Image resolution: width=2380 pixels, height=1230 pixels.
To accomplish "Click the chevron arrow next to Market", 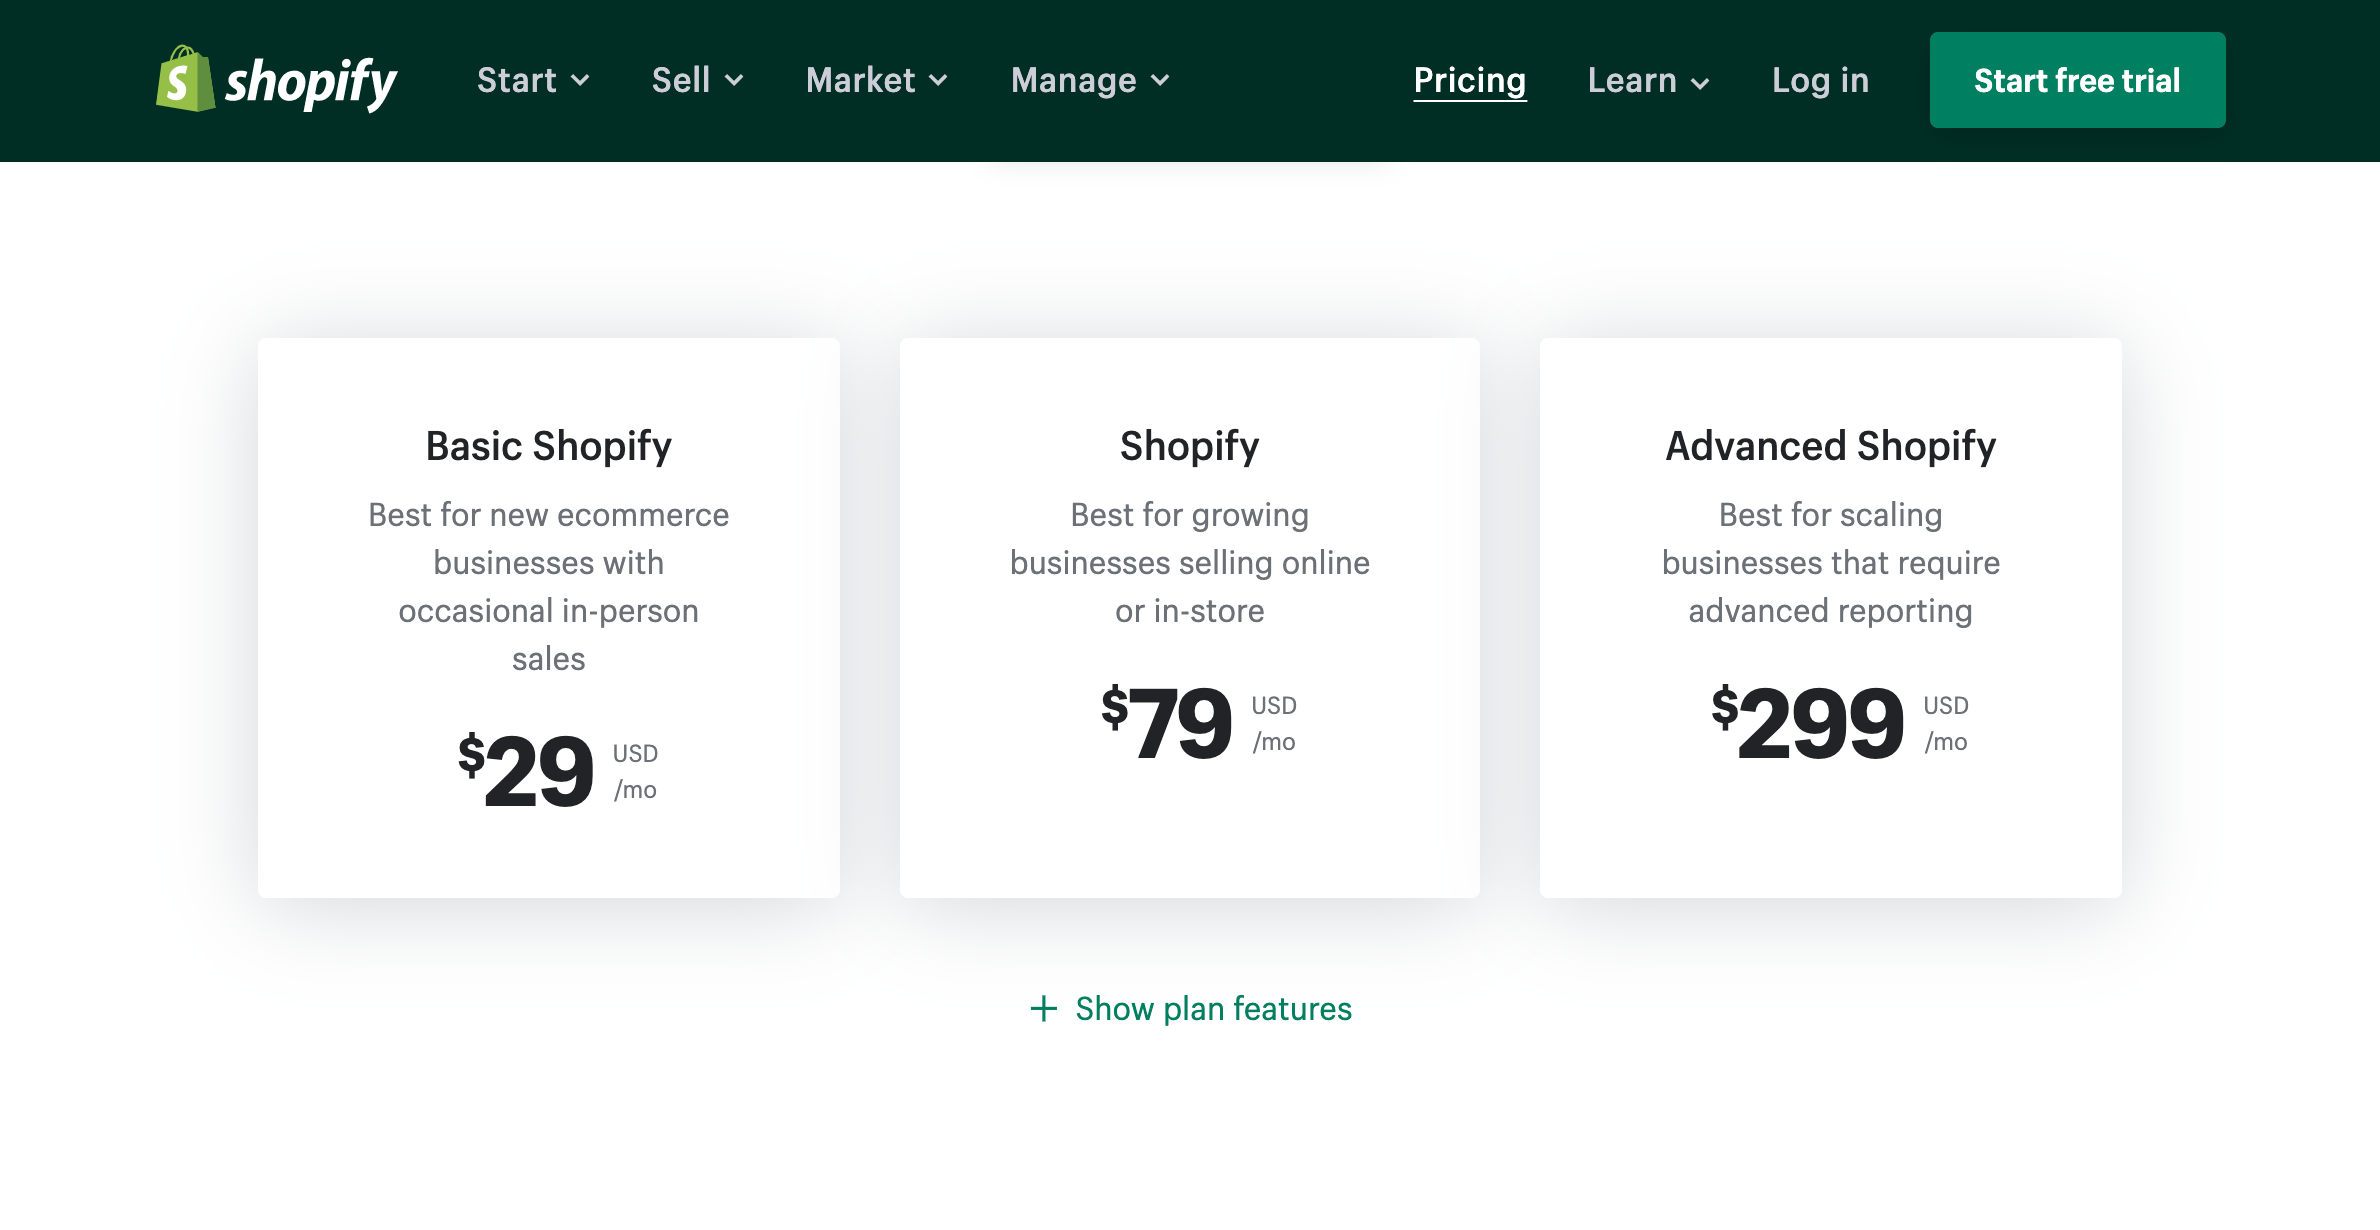I will 938,81.
